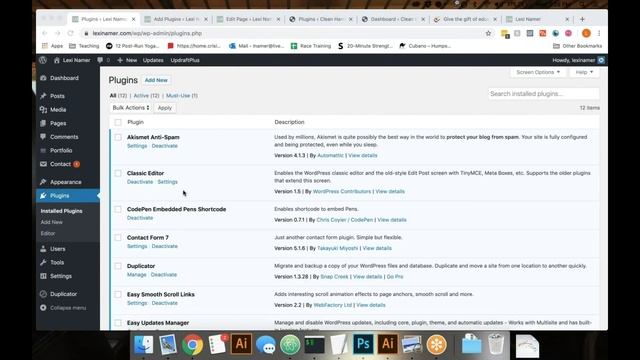Open the Bulk Actions dropdown
Screen dimensions: 640x360
click(131, 108)
